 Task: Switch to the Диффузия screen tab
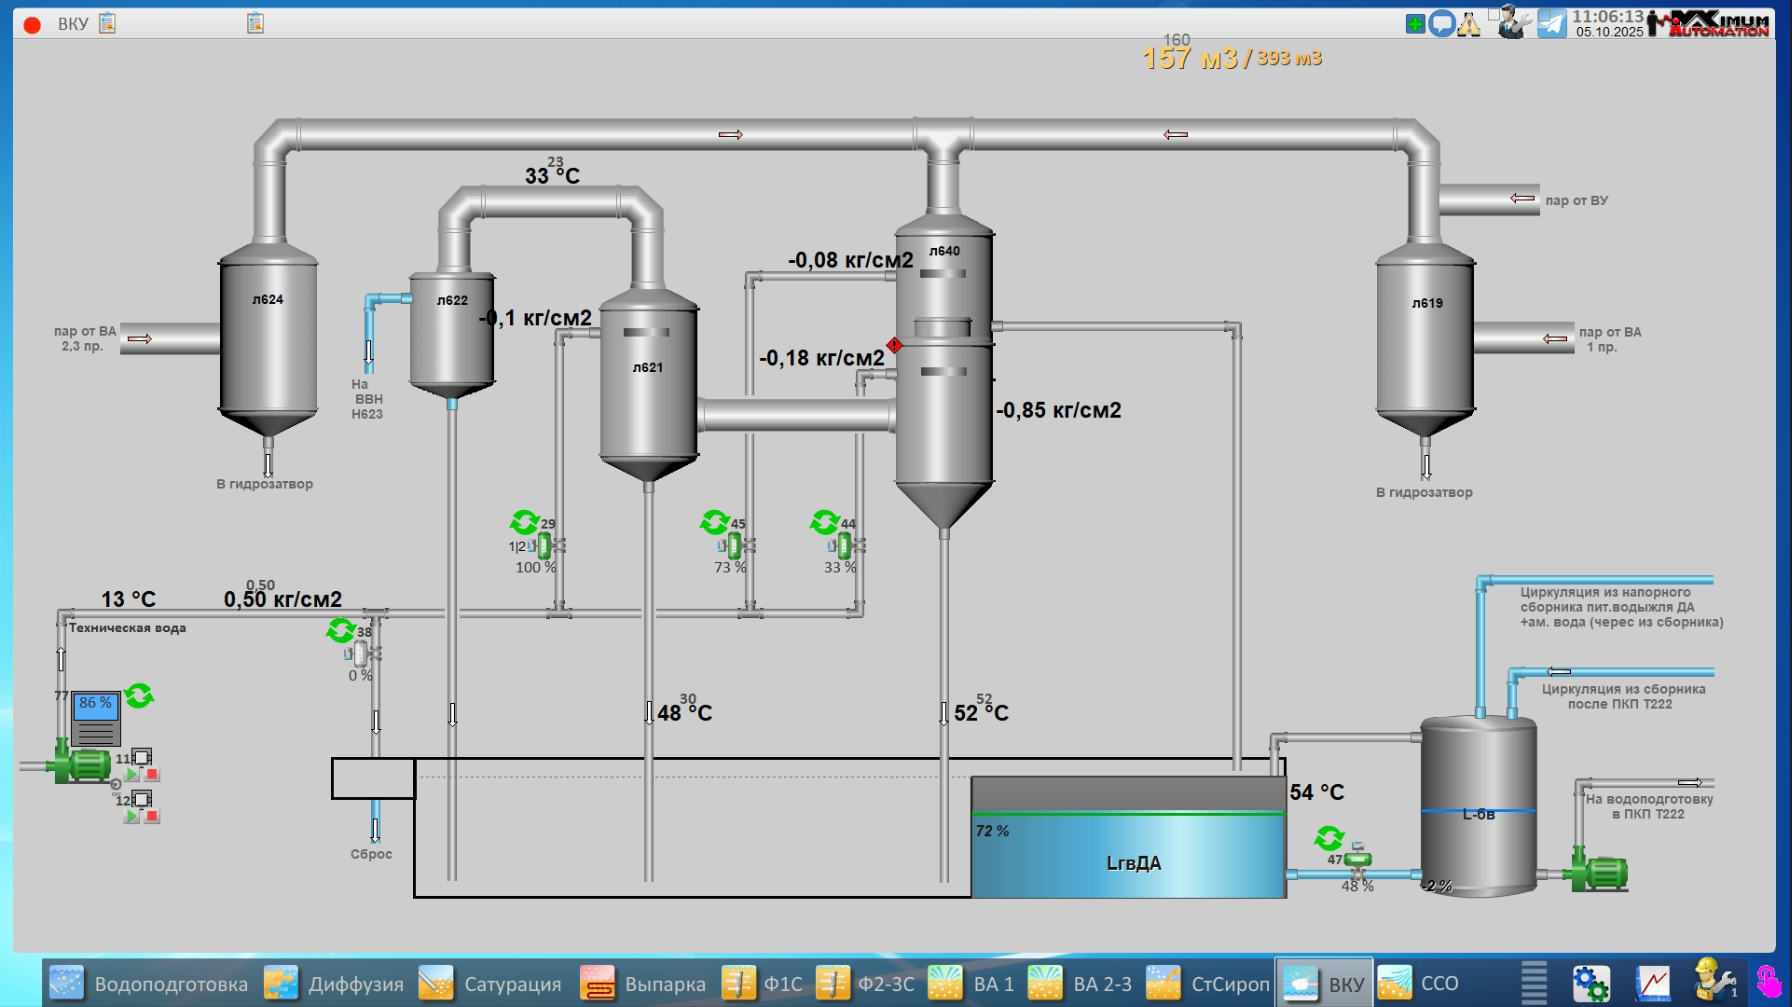[x=335, y=984]
